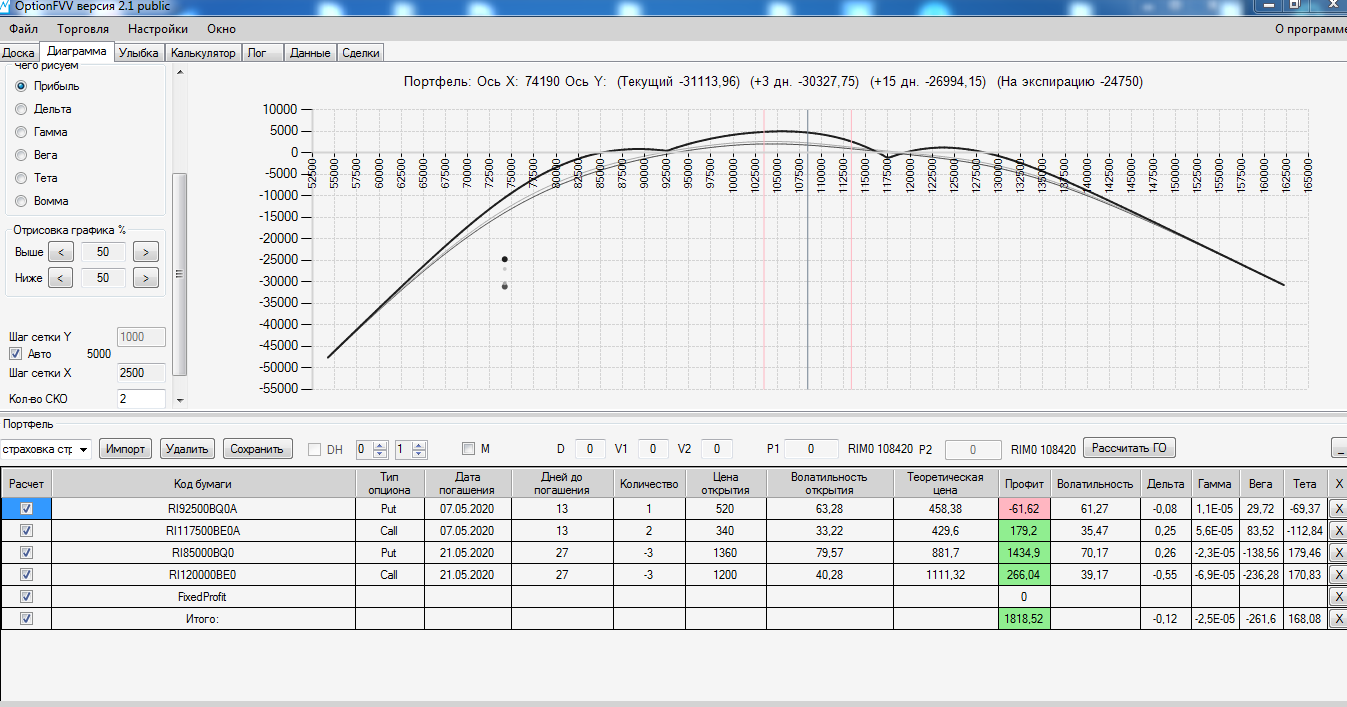The height and width of the screenshot is (707, 1347).
Task: Switch to the Улыбка tab
Action: (x=139, y=53)
